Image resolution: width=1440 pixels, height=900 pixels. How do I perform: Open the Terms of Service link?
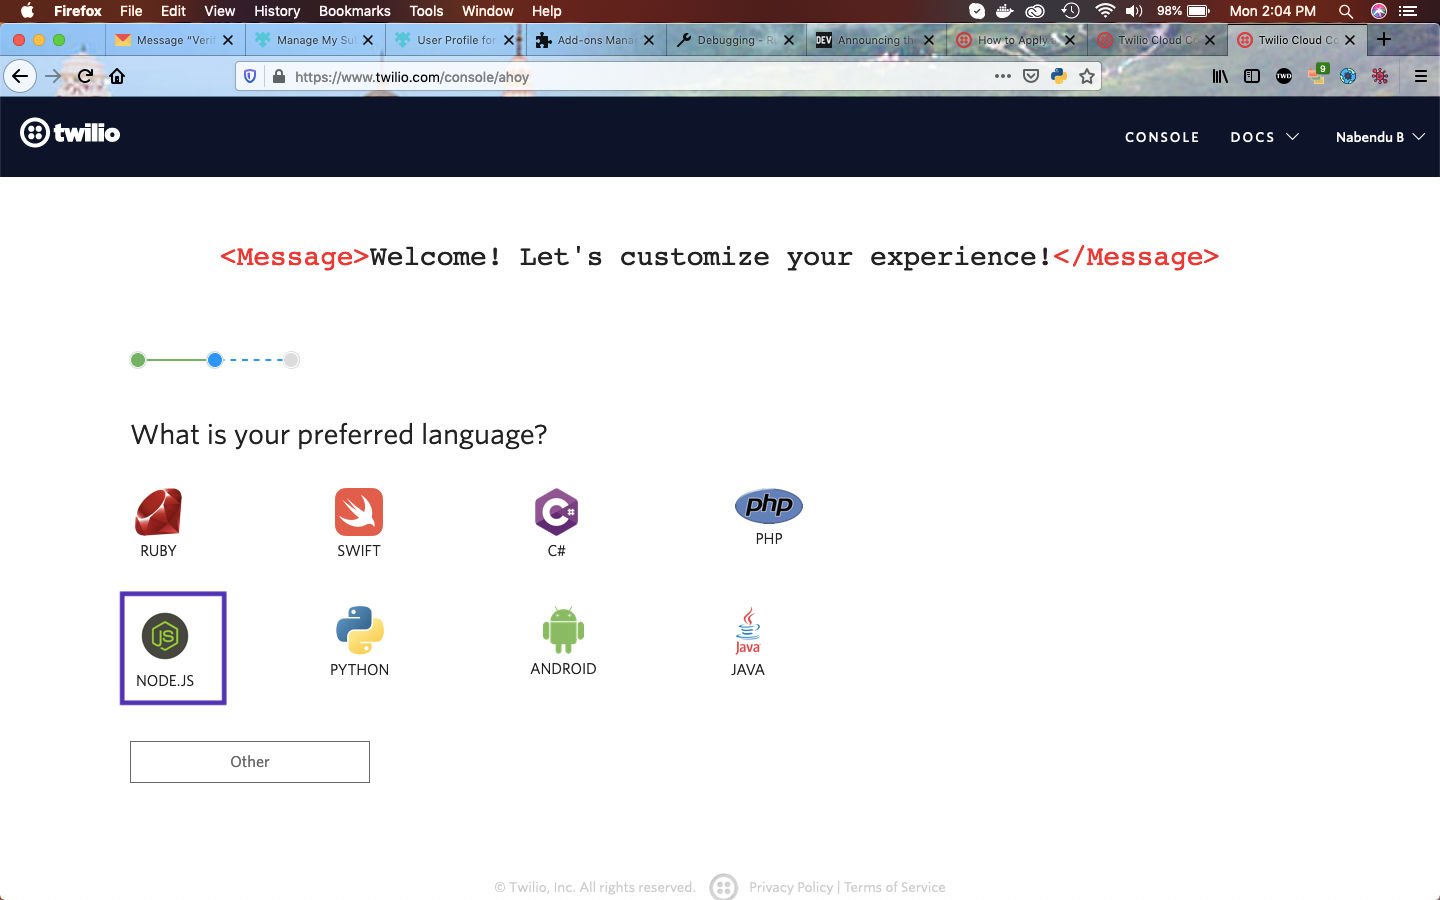click(894, 887)
